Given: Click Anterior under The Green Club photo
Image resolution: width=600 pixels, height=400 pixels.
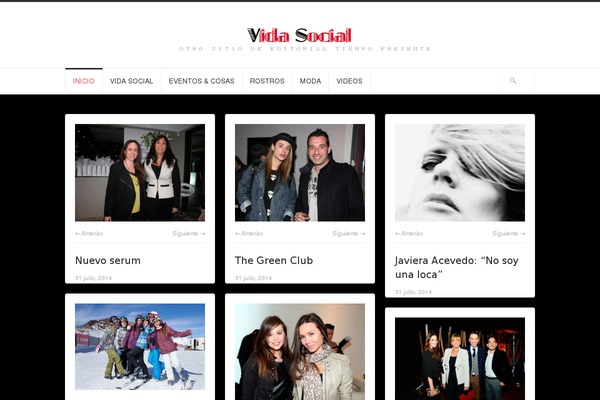Looking at the screenshot, I should (x=249, y=233).
